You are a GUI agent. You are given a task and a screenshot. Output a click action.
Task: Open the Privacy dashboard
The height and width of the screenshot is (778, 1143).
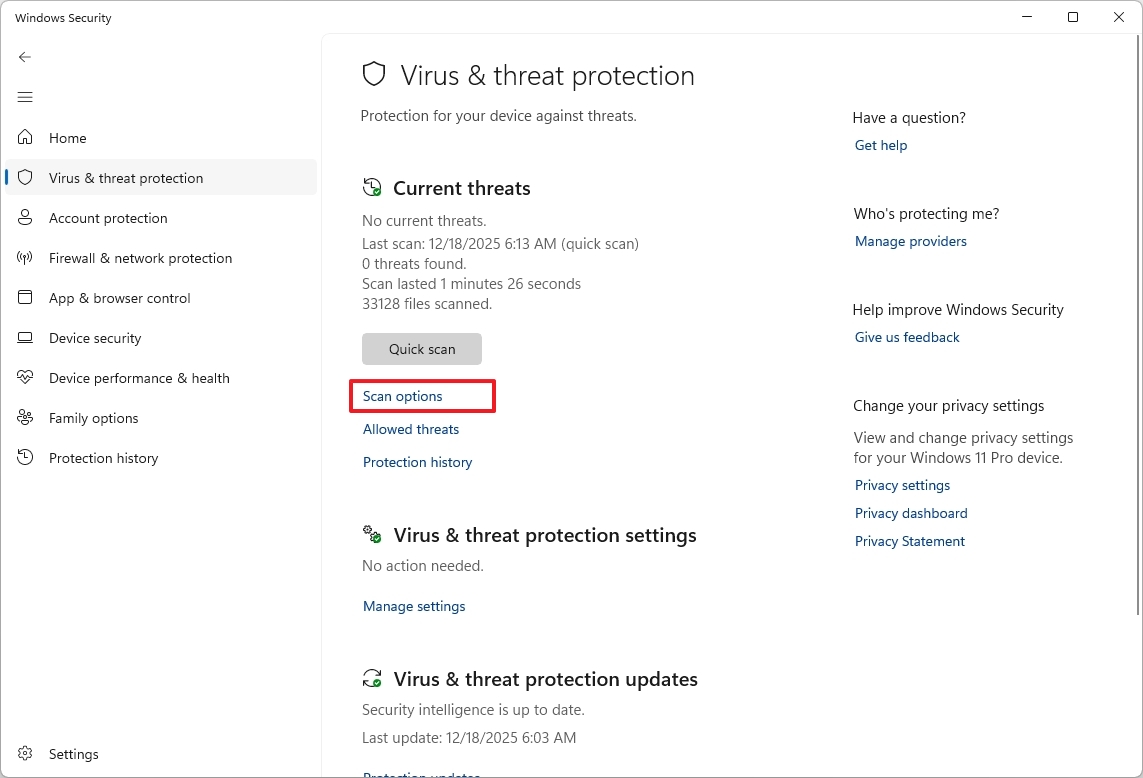[911, 513]
